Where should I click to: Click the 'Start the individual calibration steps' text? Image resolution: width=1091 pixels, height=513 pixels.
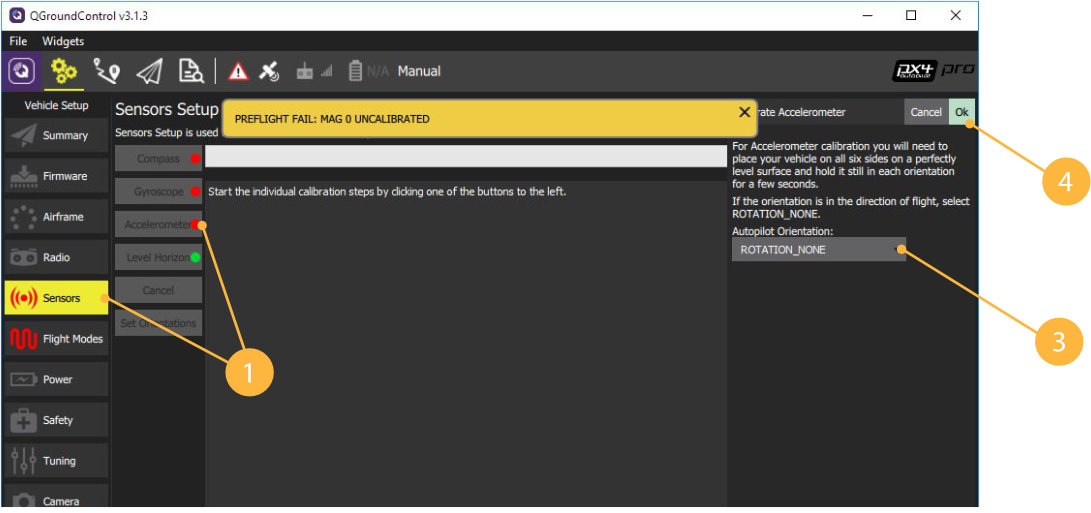(387, 191)
